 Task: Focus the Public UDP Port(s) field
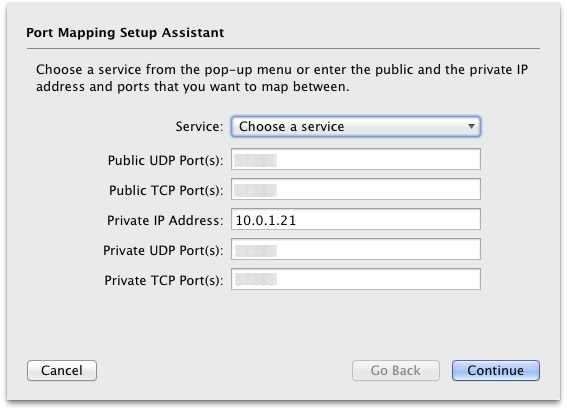[x=356, y=159]
